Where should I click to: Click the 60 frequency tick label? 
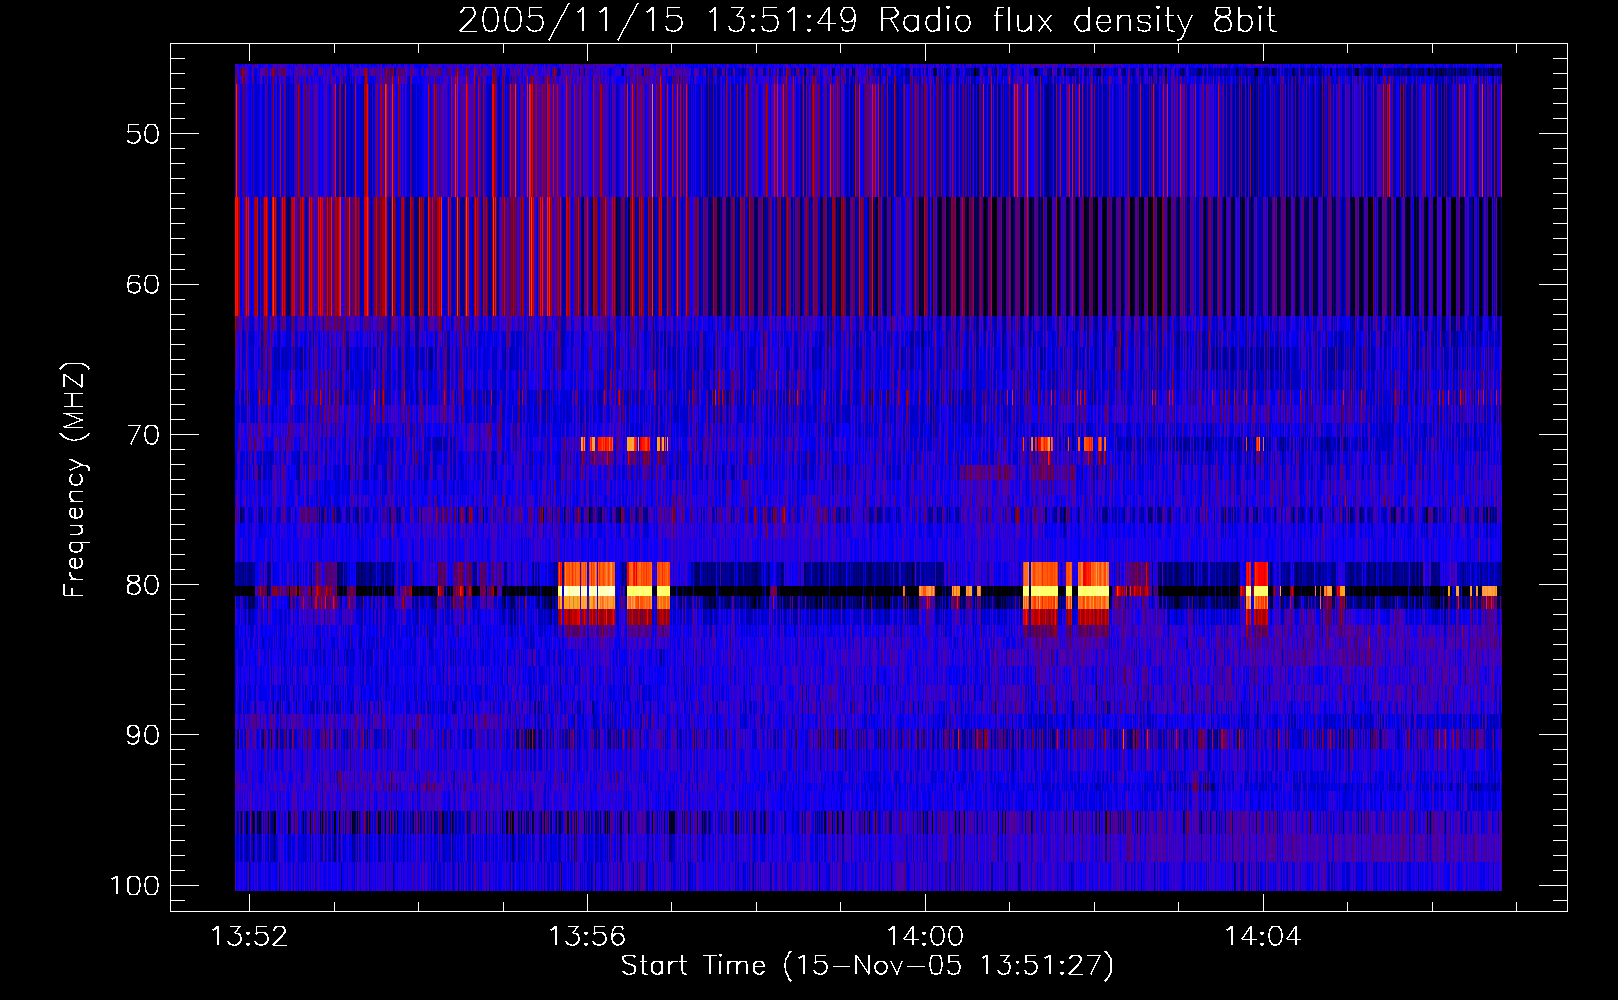point(143,284)
